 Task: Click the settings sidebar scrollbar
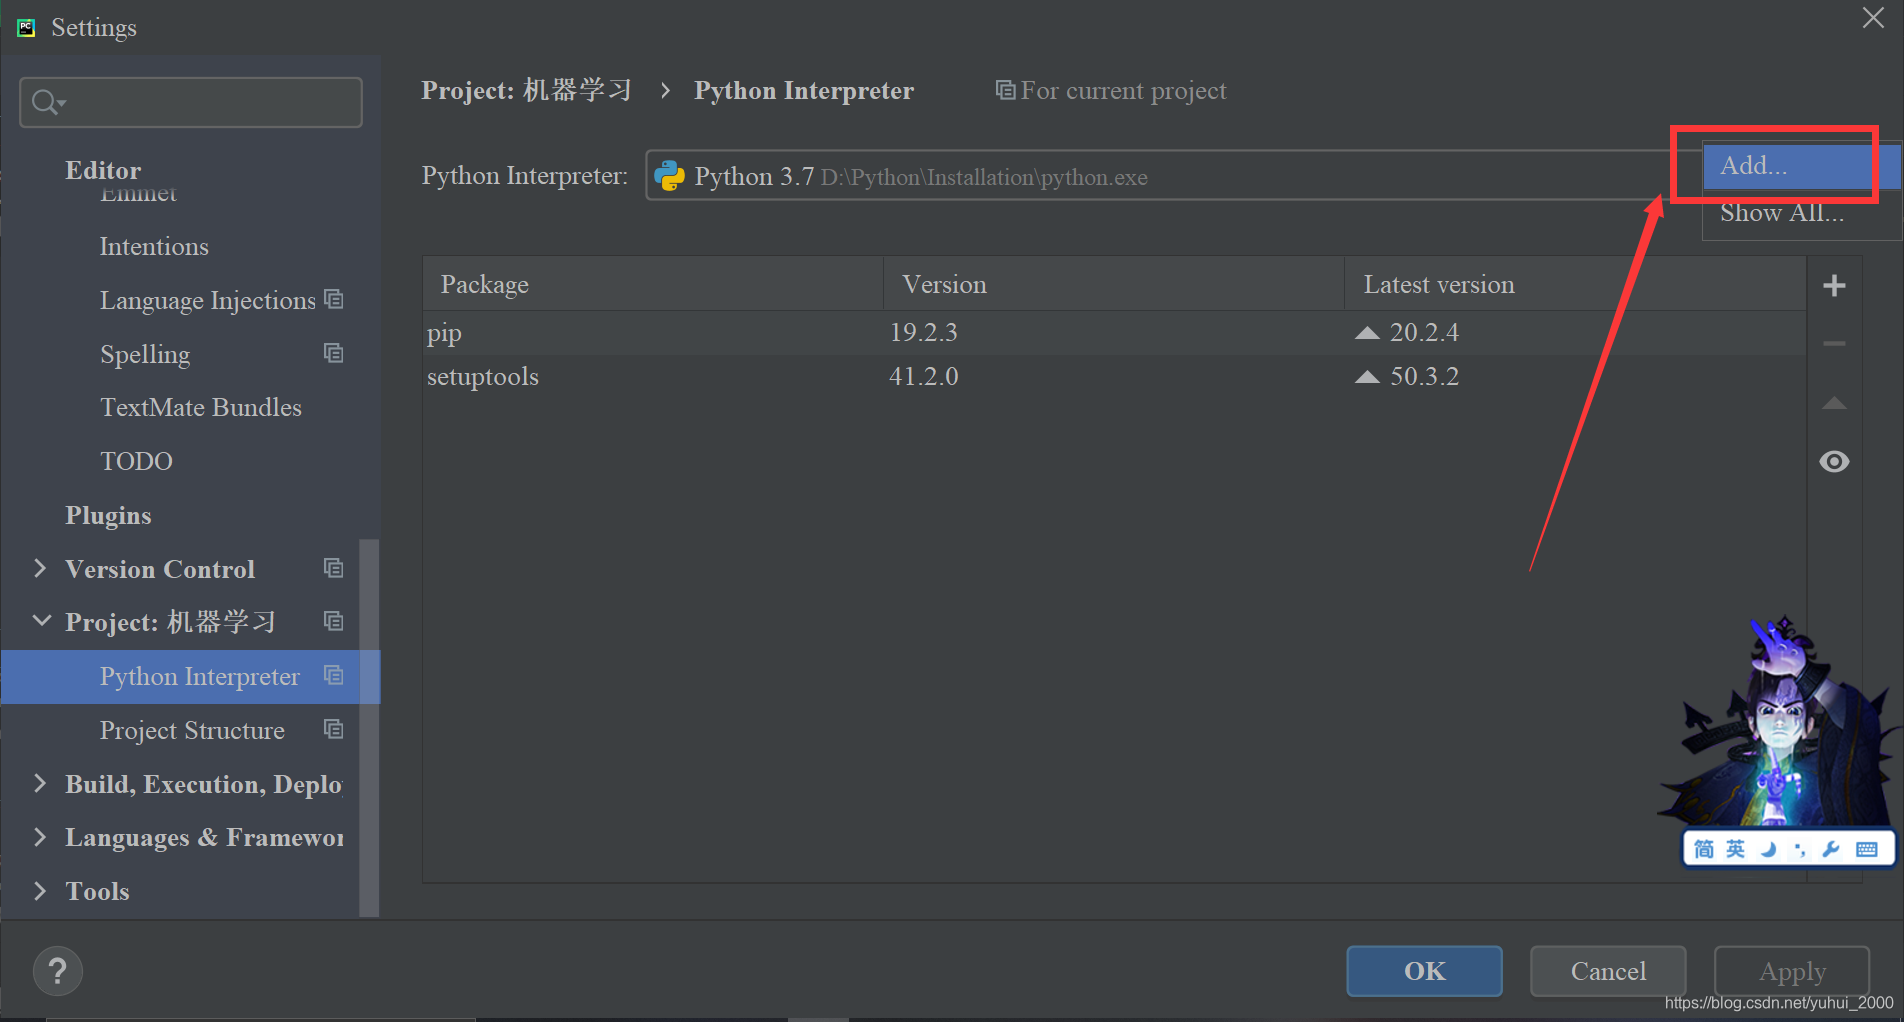(x=369, y=727)
